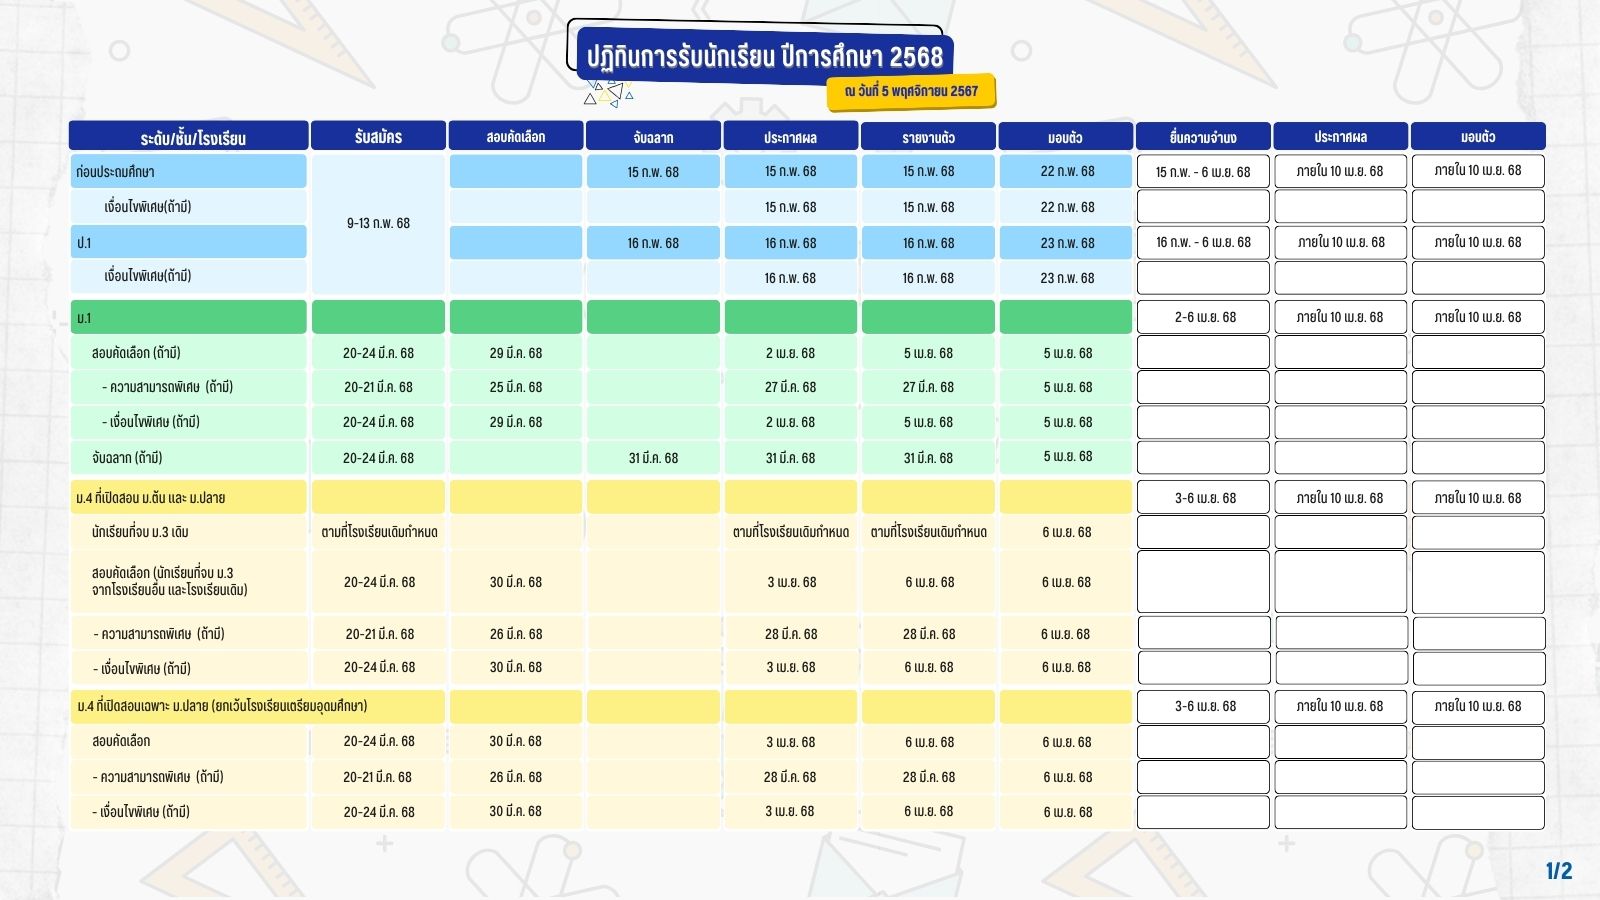Viewport: 1600px width, 900px height.
Task: Click the ยื่นความจำนง column header
Action: (x=1203, y=137)
